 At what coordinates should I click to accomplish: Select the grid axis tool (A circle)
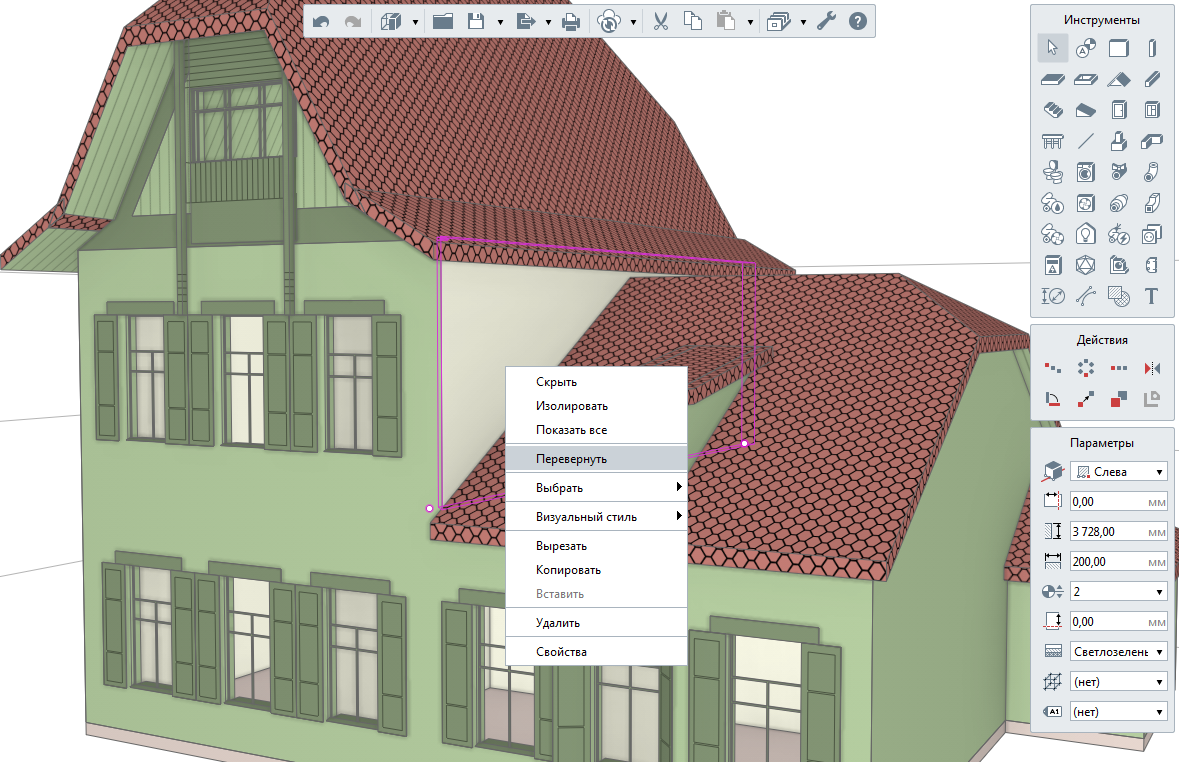coord(1085,48)
